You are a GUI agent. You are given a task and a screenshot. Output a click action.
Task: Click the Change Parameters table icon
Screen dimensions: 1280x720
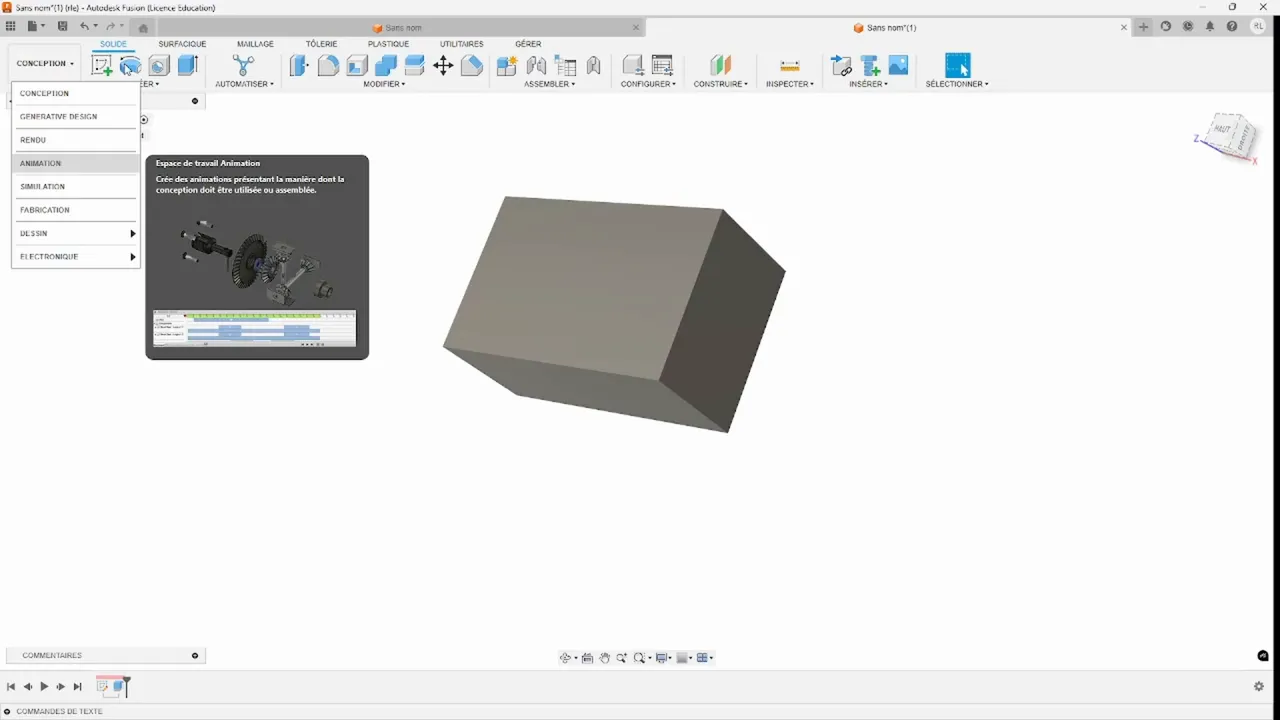[x=662, y=66]
